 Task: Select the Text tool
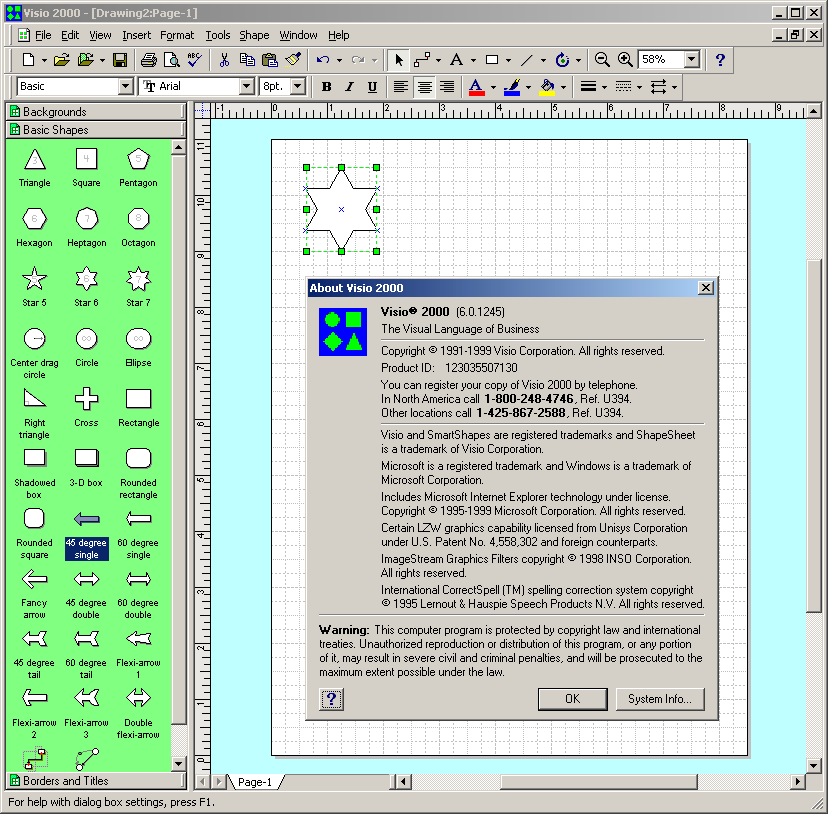[x=456, y=60]
